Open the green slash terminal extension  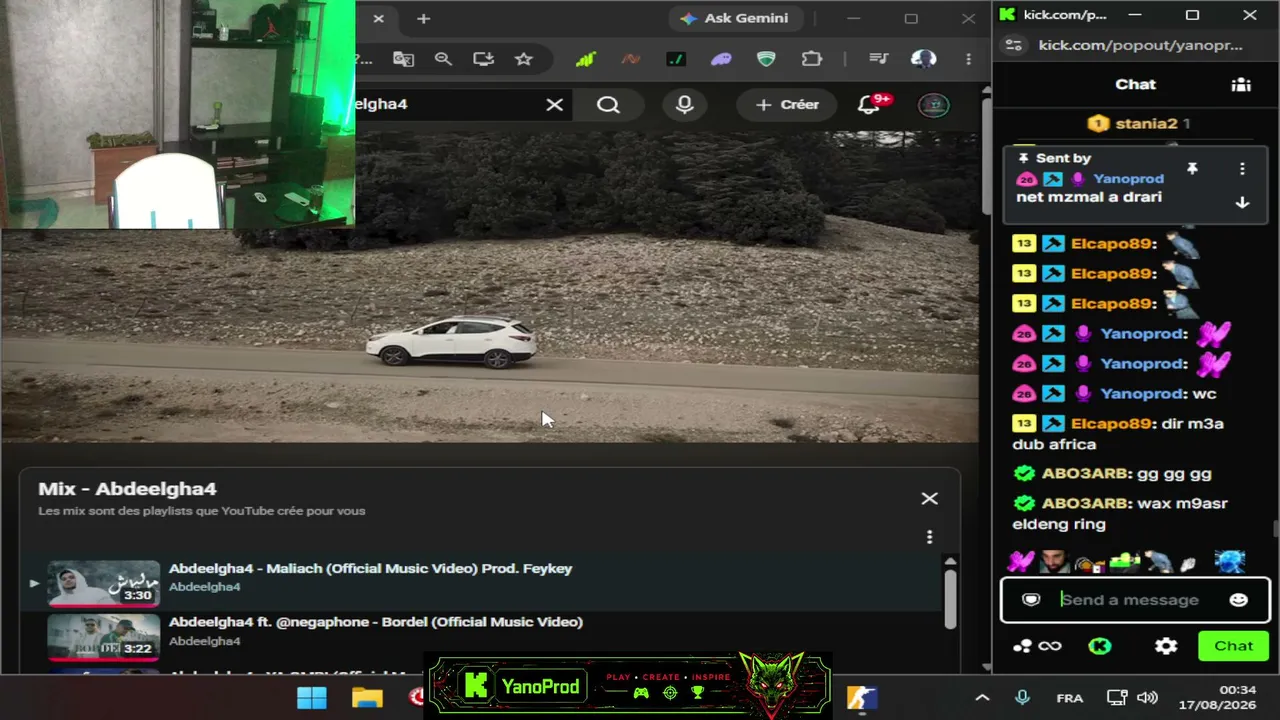(676, 59)
